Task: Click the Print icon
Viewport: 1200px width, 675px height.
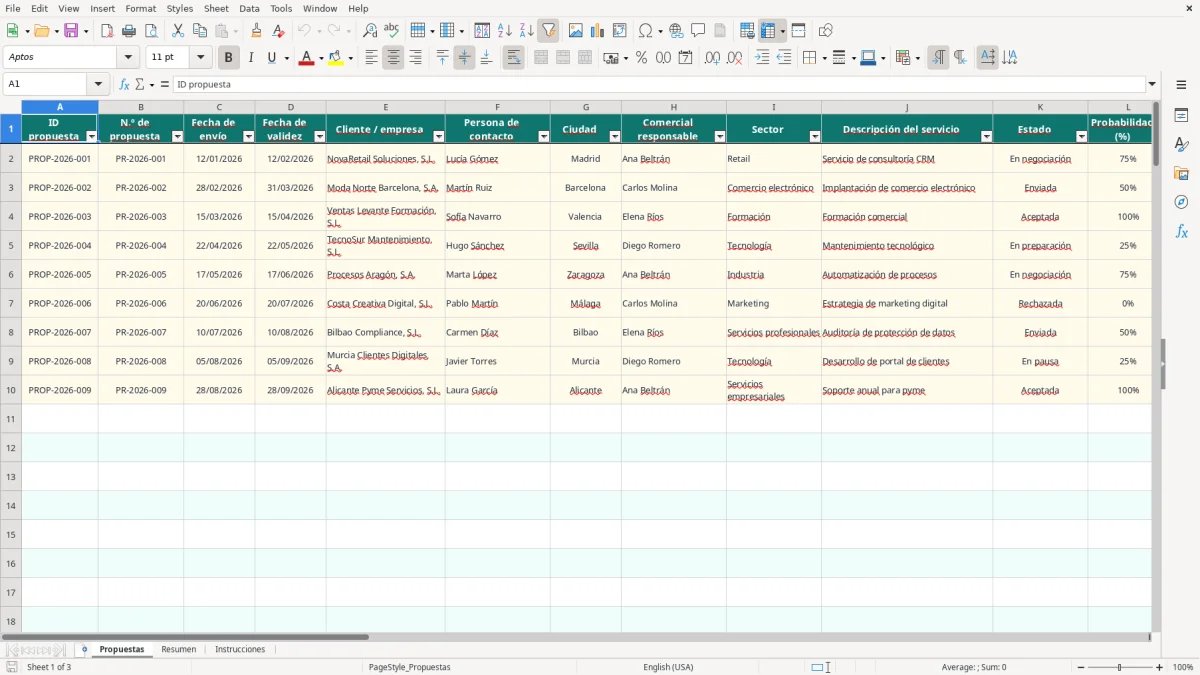Action: 129,31
